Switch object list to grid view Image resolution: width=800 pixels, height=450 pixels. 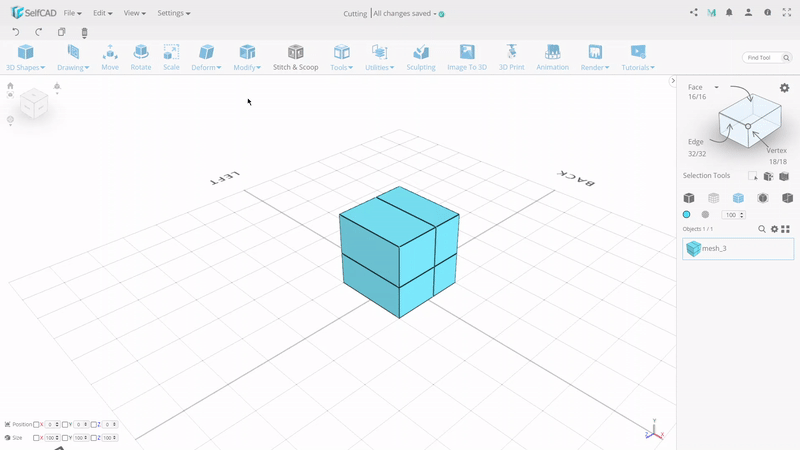point(786,229)
